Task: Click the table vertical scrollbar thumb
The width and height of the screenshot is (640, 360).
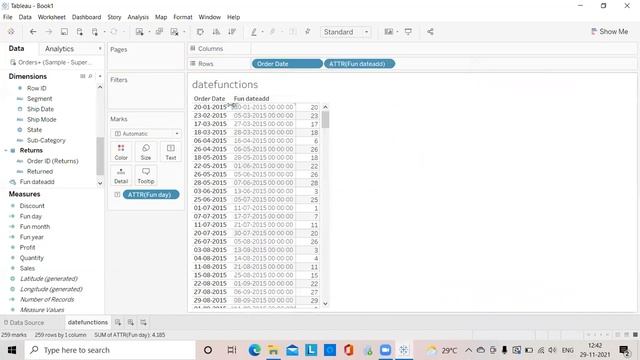Action: (325, 120)
